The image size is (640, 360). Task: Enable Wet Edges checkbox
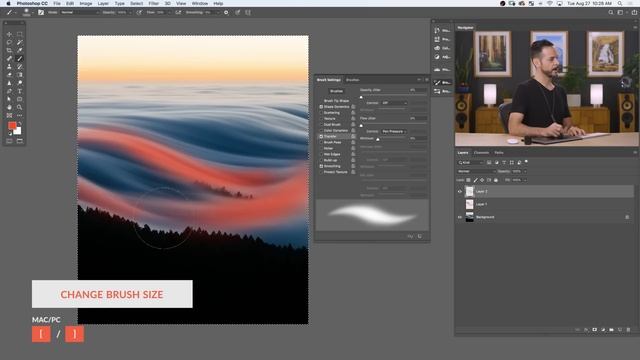point(321,154)
